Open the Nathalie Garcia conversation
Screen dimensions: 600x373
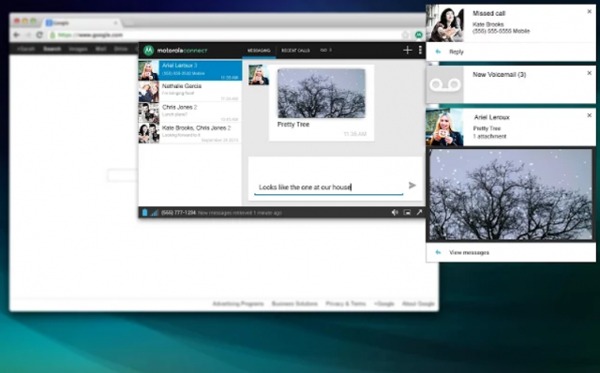(x=190, y=91)
